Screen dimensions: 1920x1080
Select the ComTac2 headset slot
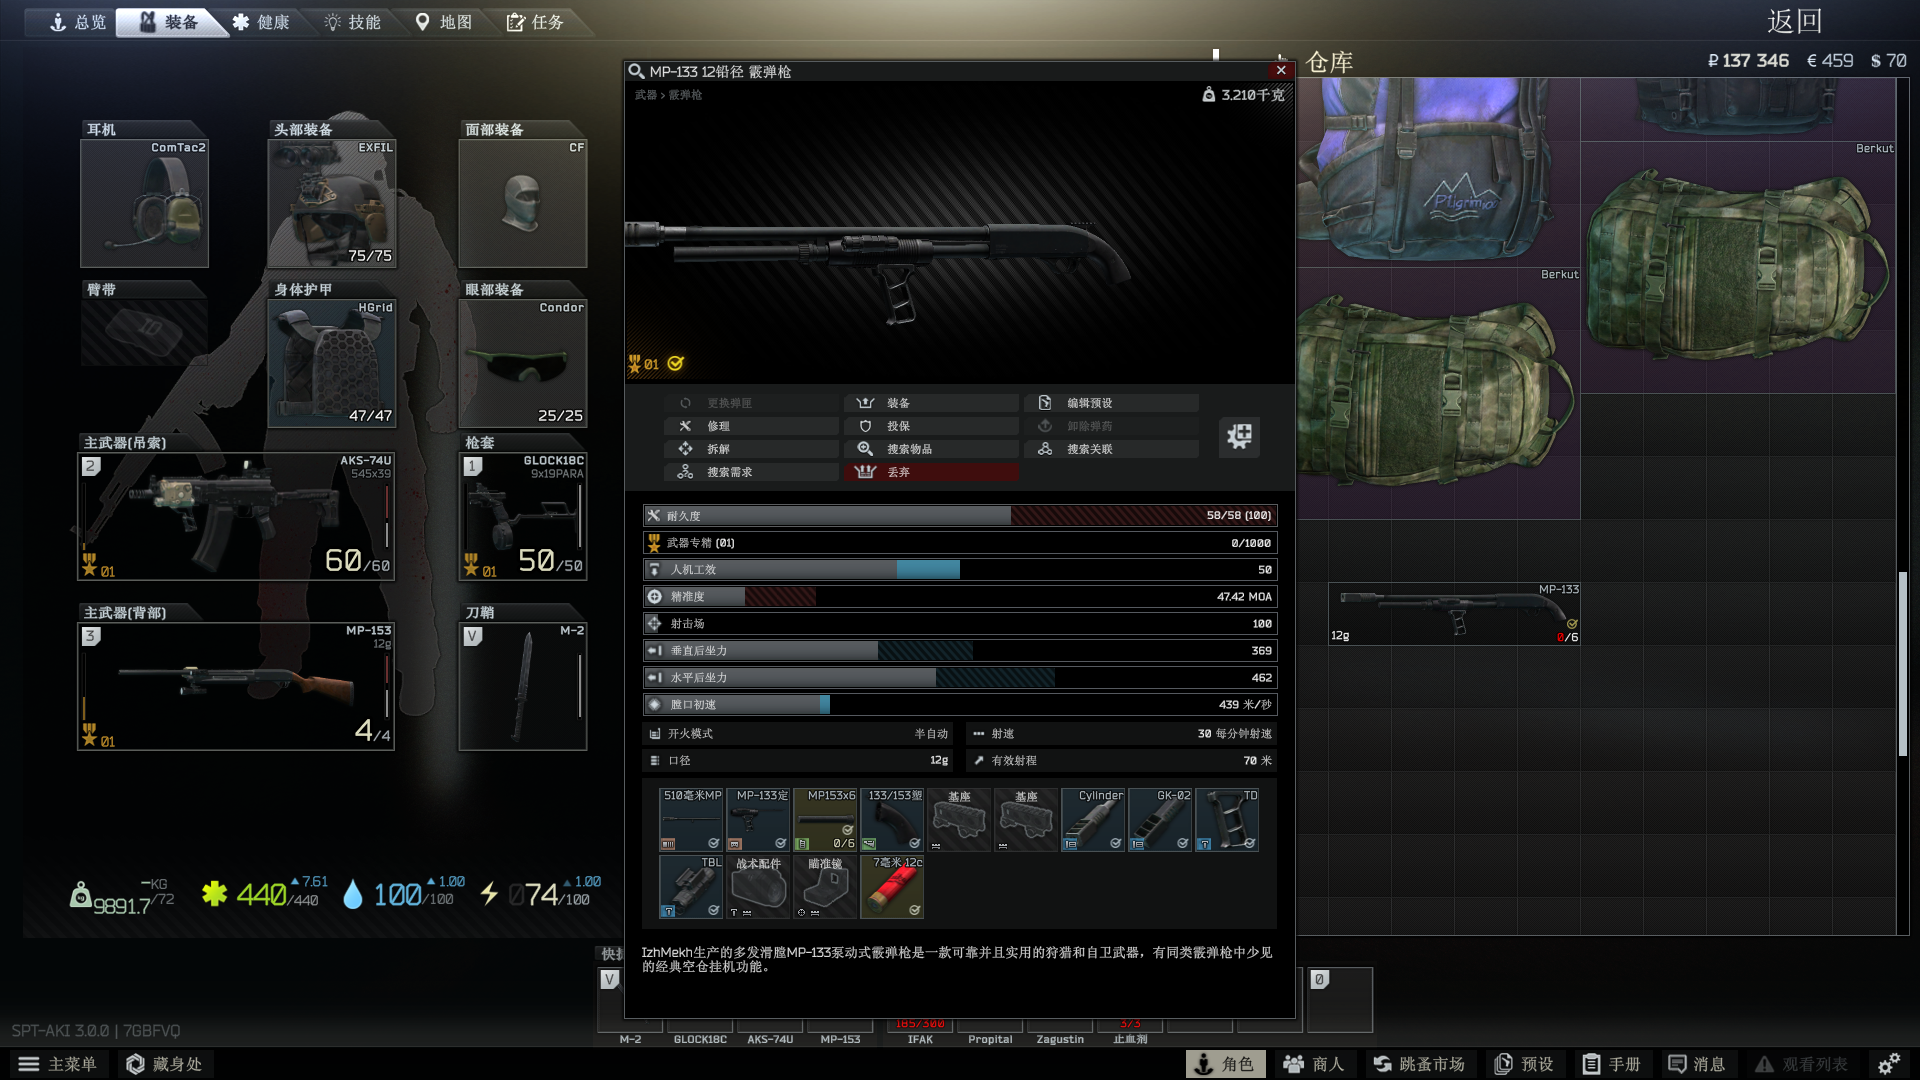[144, 203]
